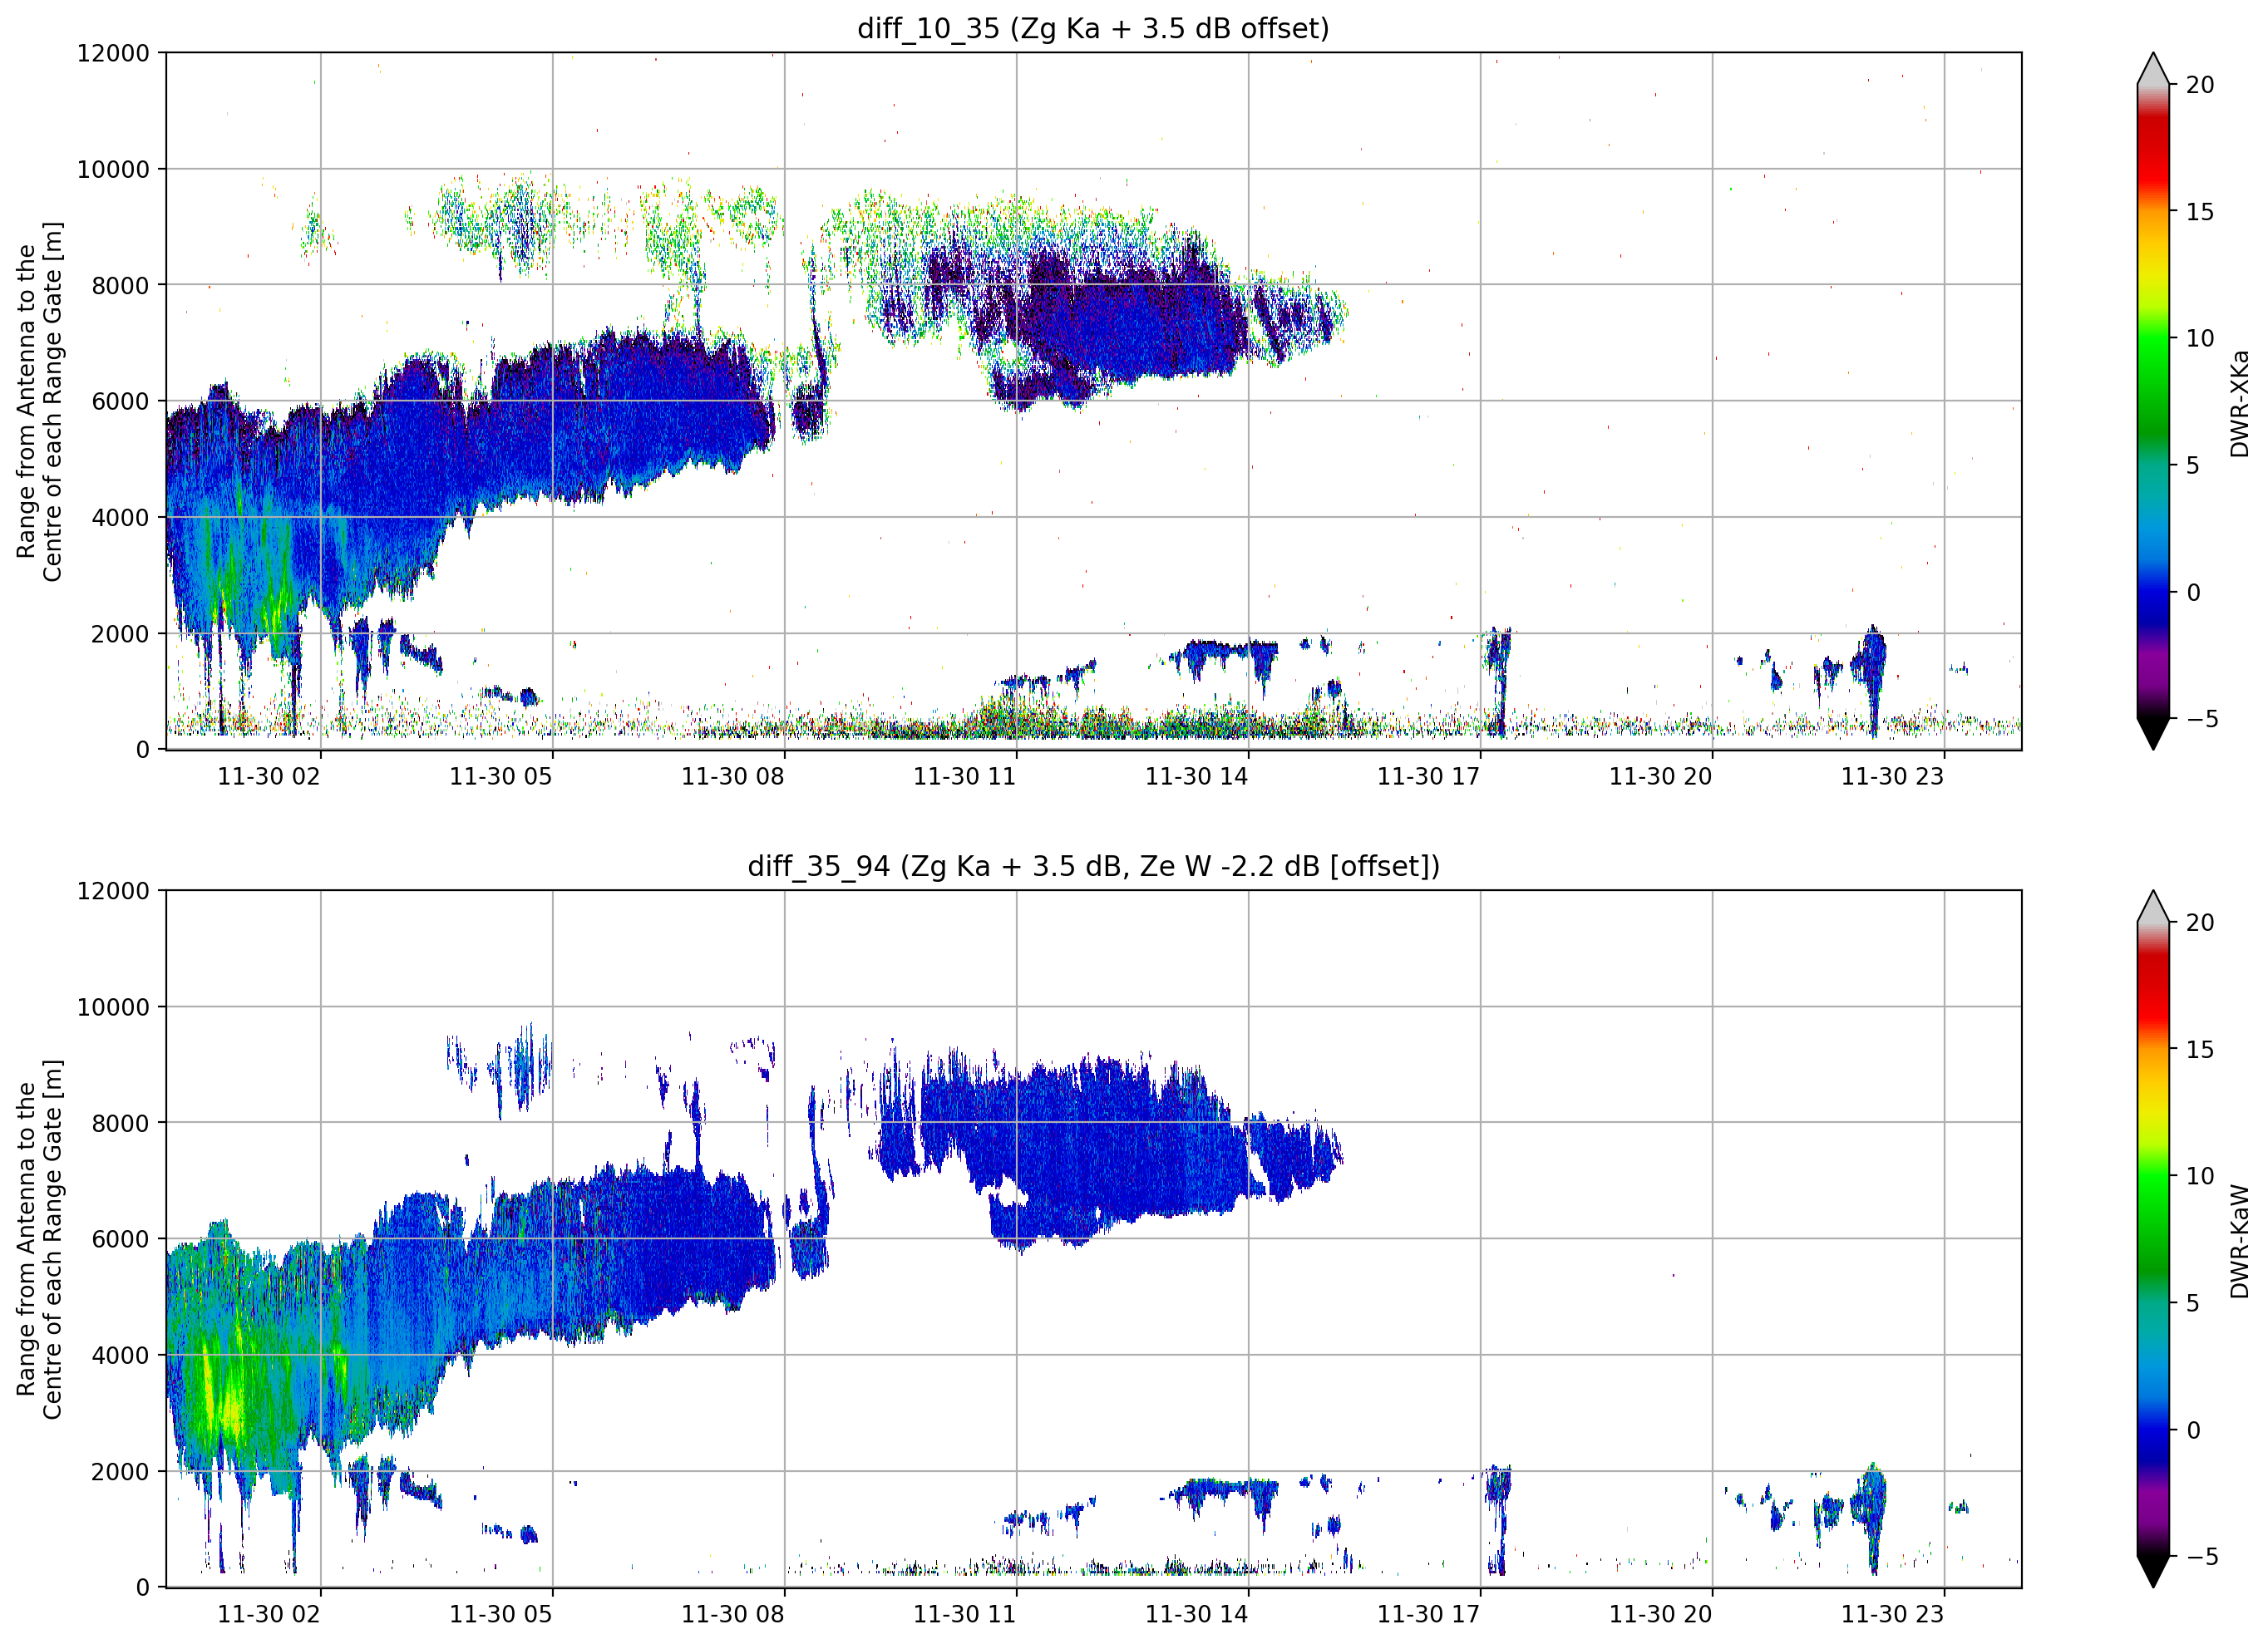Click the diff_10_35 plot title
Image resolution: width=2268 pixels, height=1644 pixels.
pos(1093,28)
